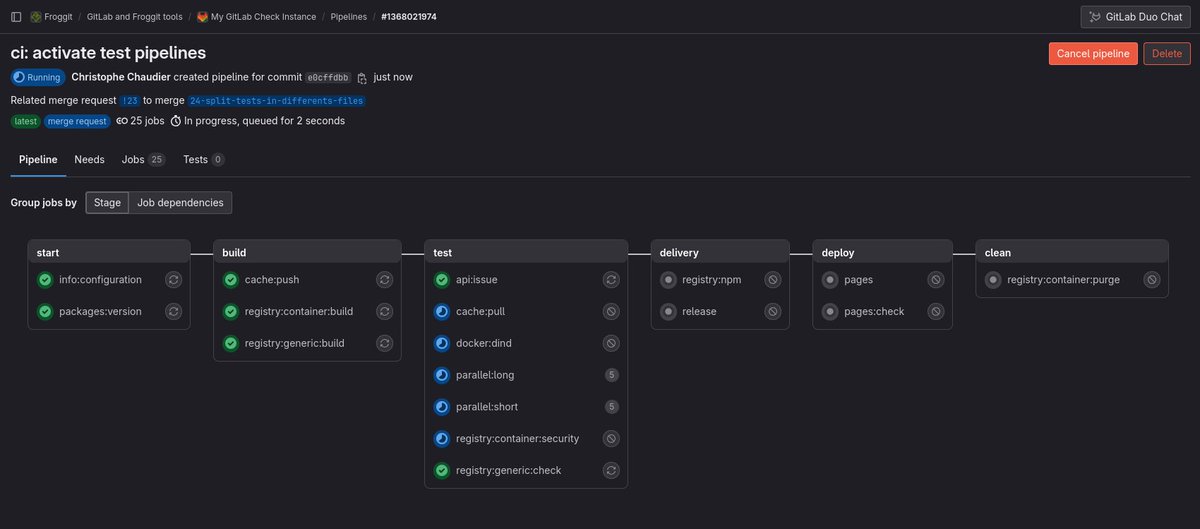Toggle the sidebar panel icon
This screenshot has height=529, width=1200.
pos(16,17)
